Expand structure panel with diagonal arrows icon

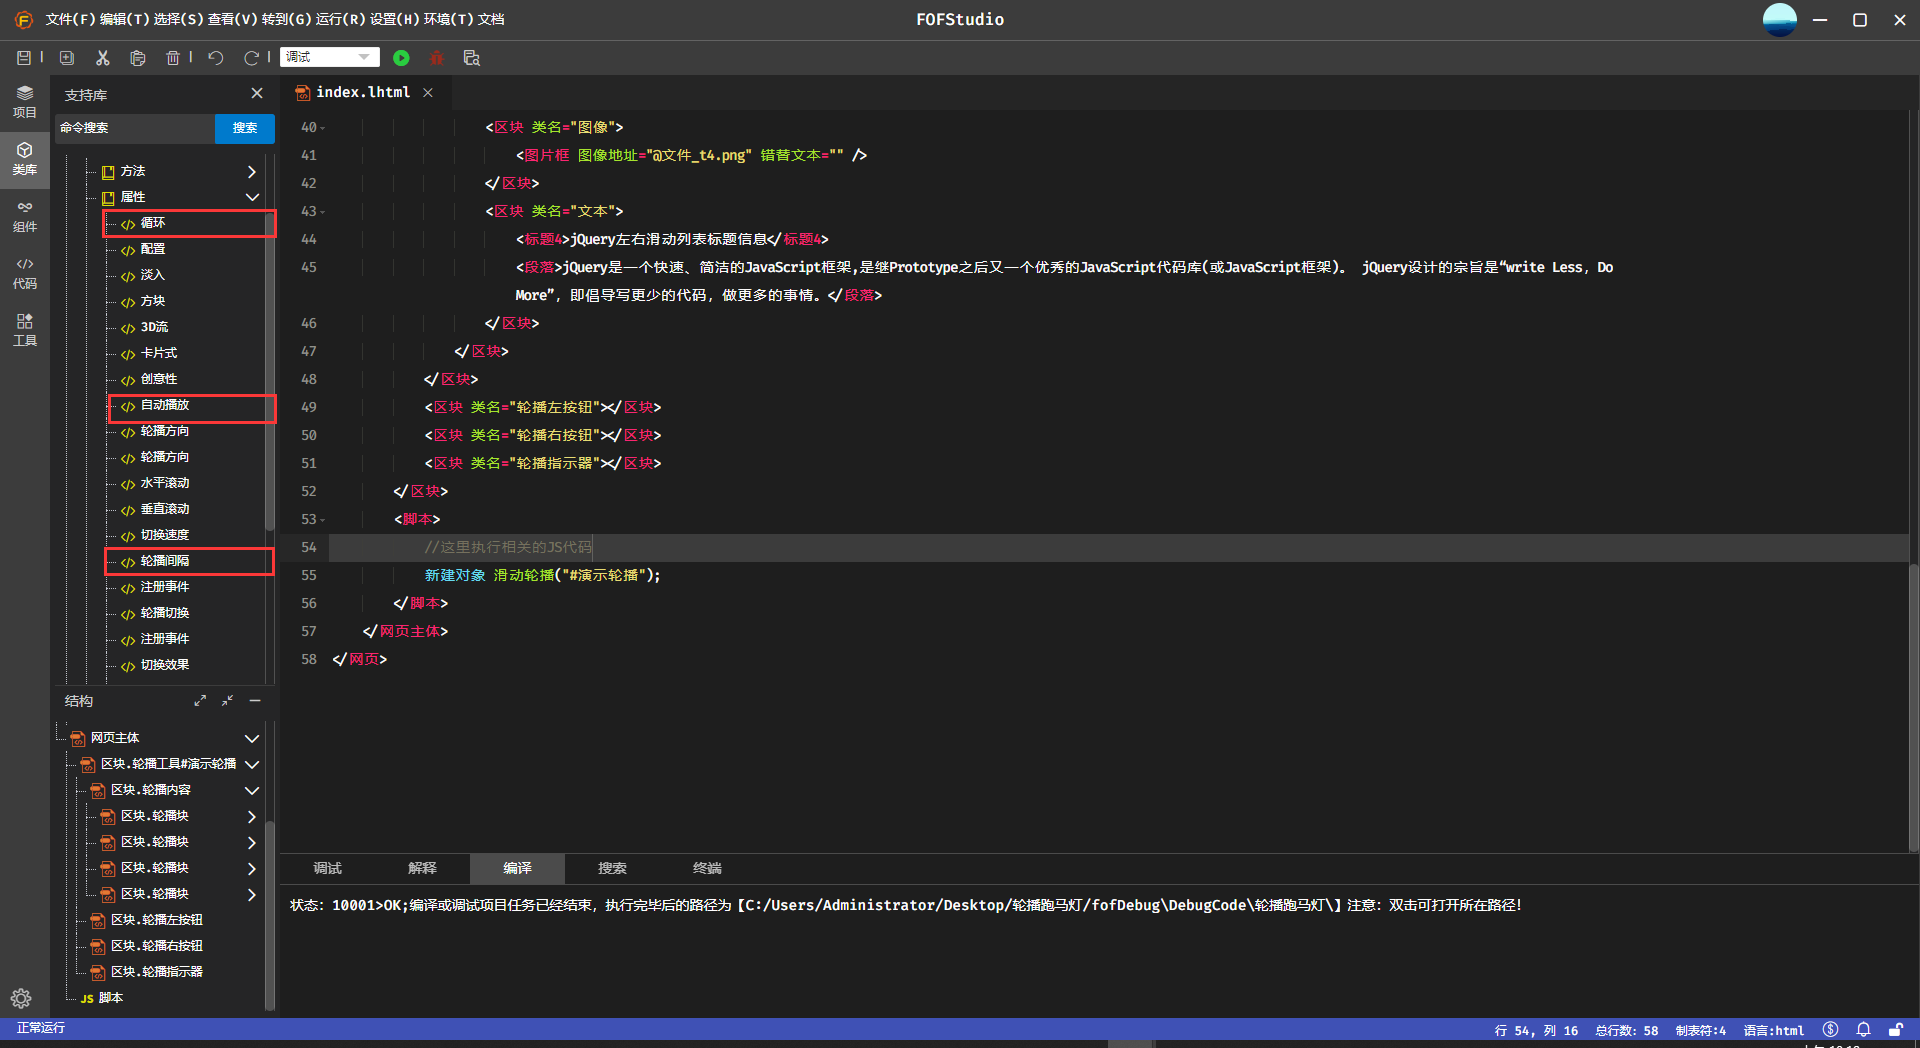coord(200,701)
